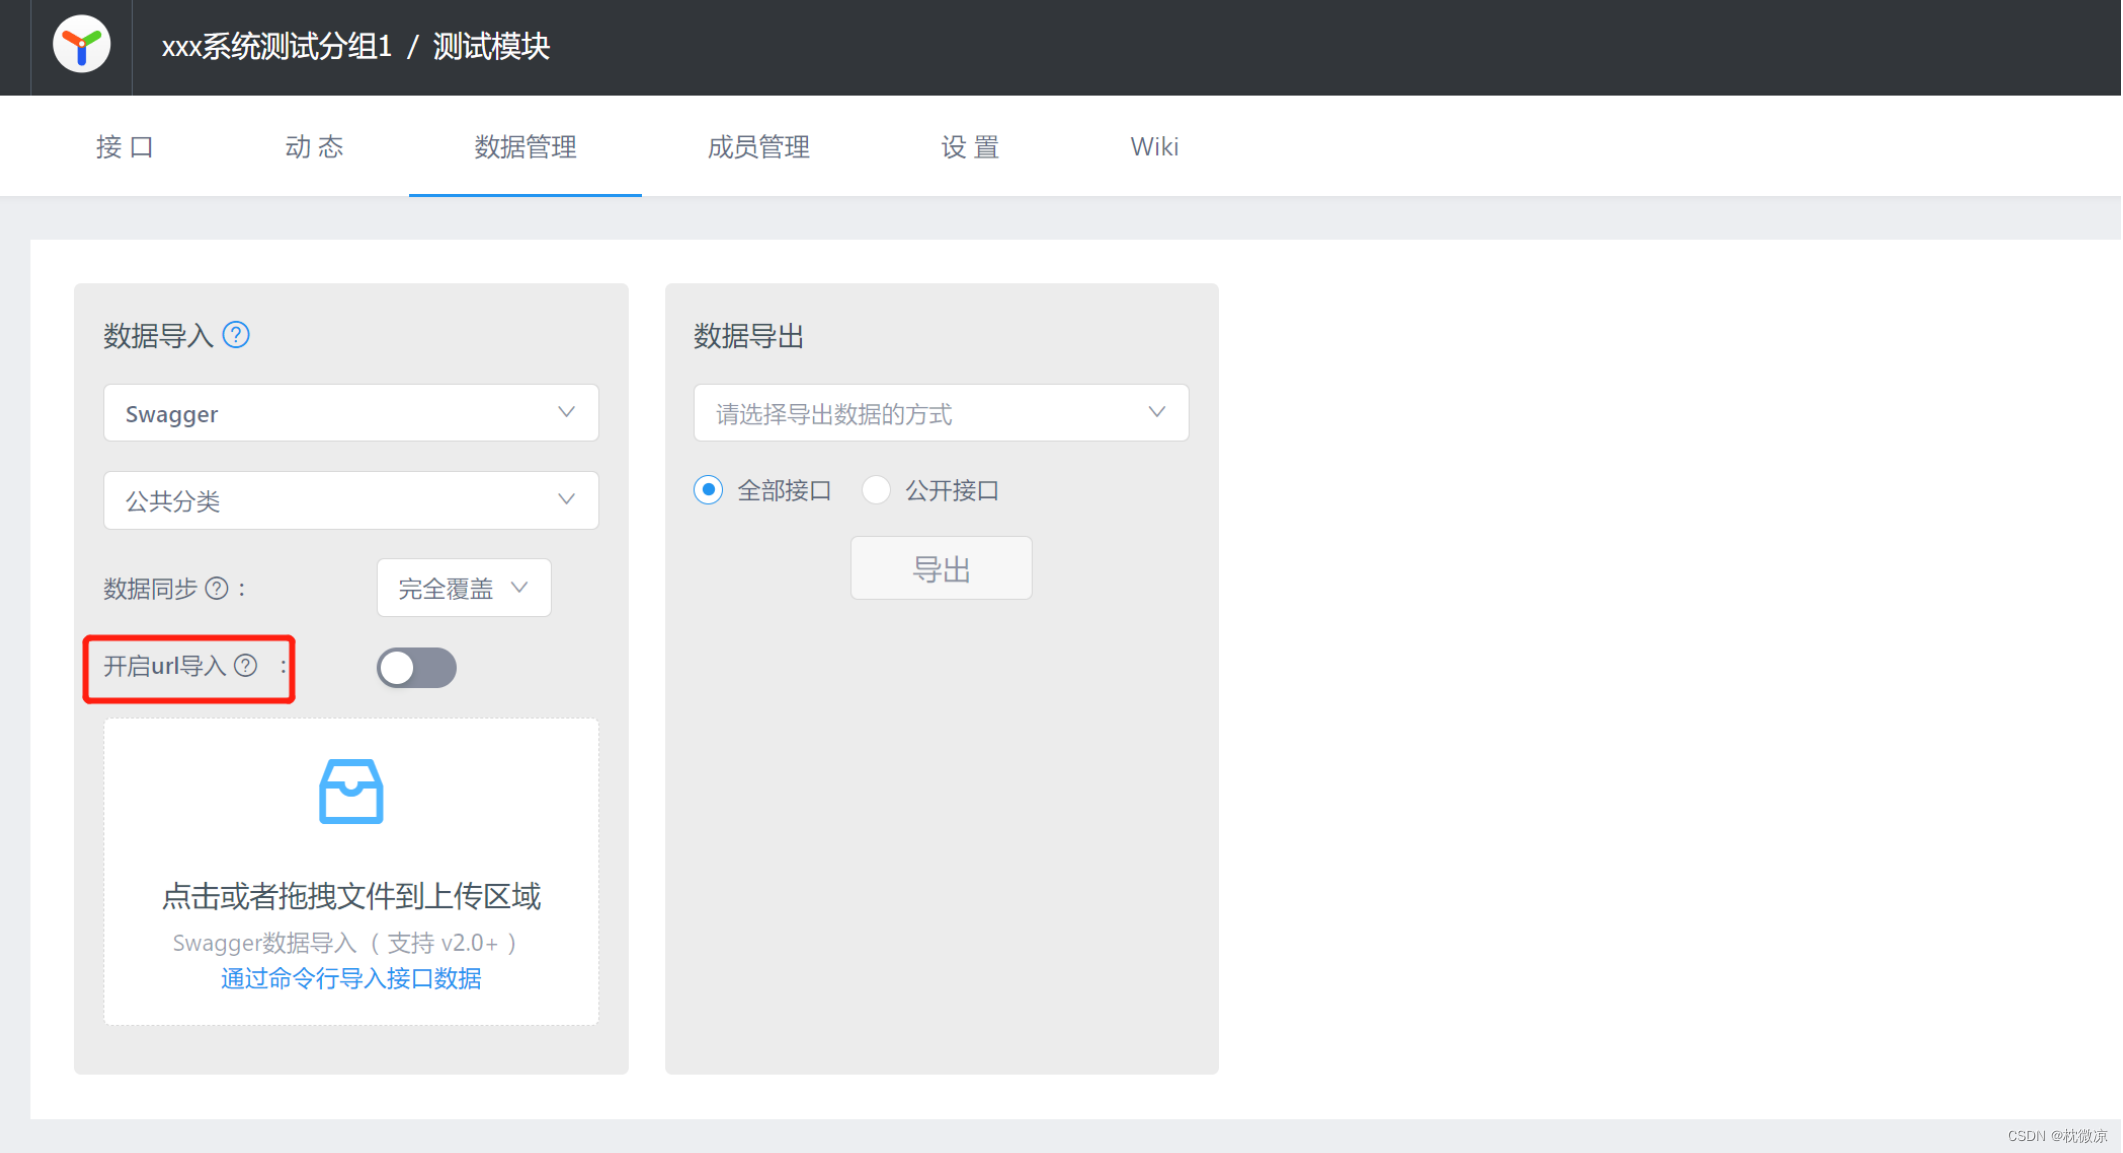Click the 数据导出 heading

pyautogui.click(x=749, y=336)
